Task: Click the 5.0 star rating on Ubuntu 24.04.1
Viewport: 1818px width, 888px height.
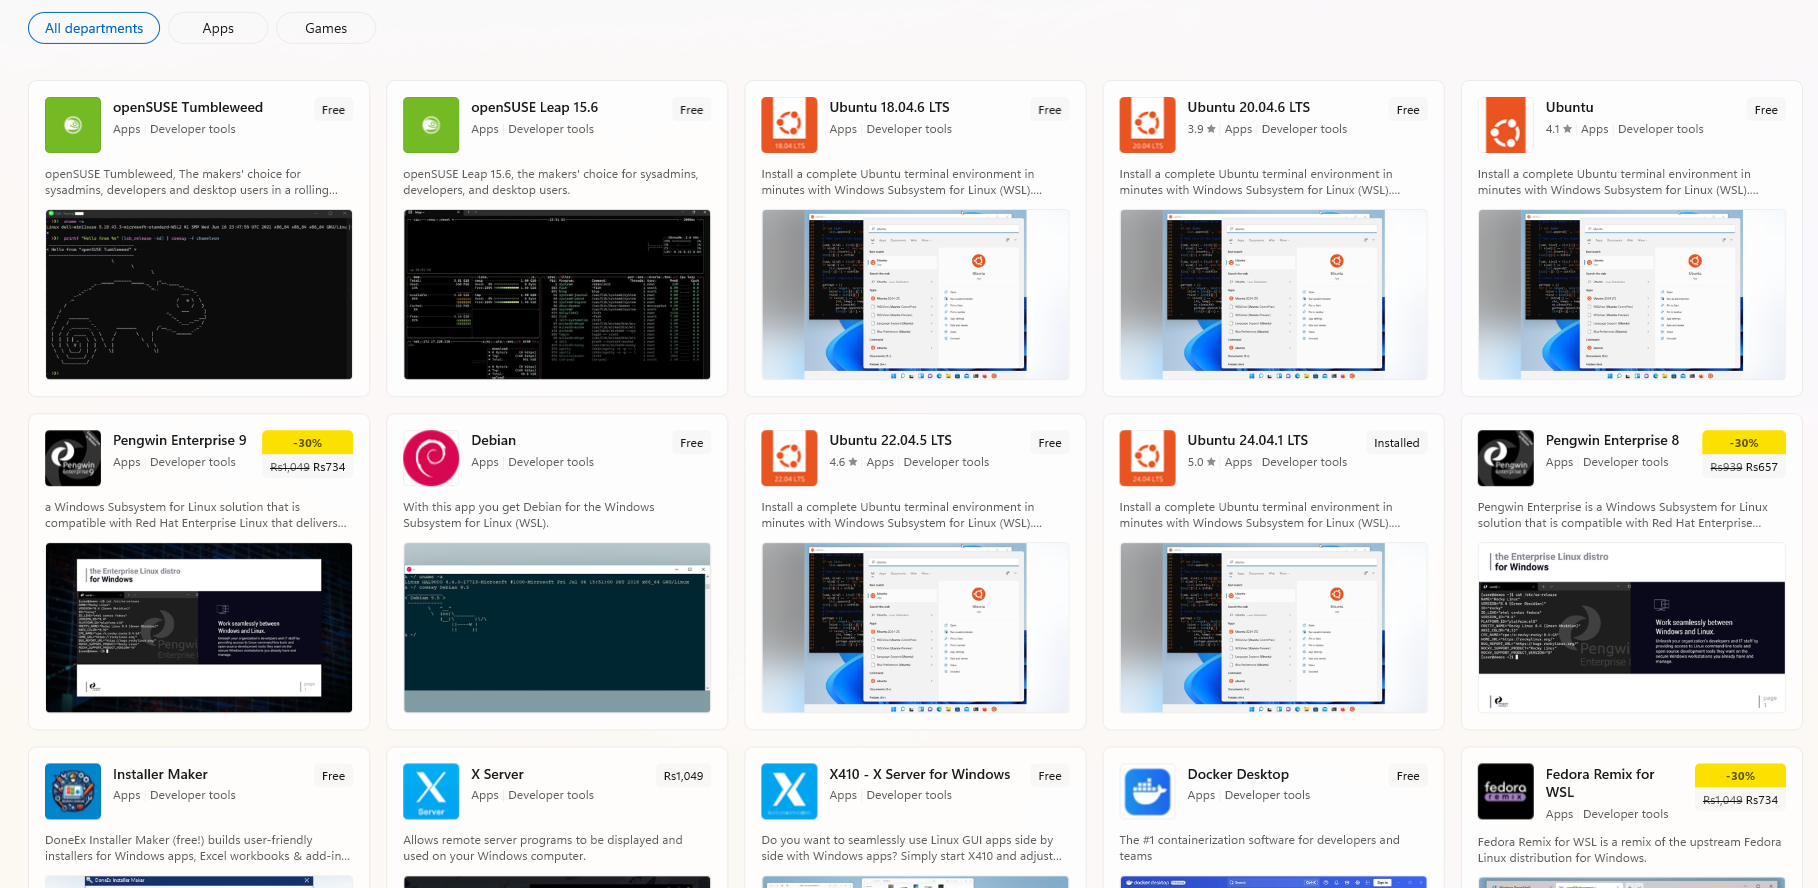Action: tap(1201, 462)
